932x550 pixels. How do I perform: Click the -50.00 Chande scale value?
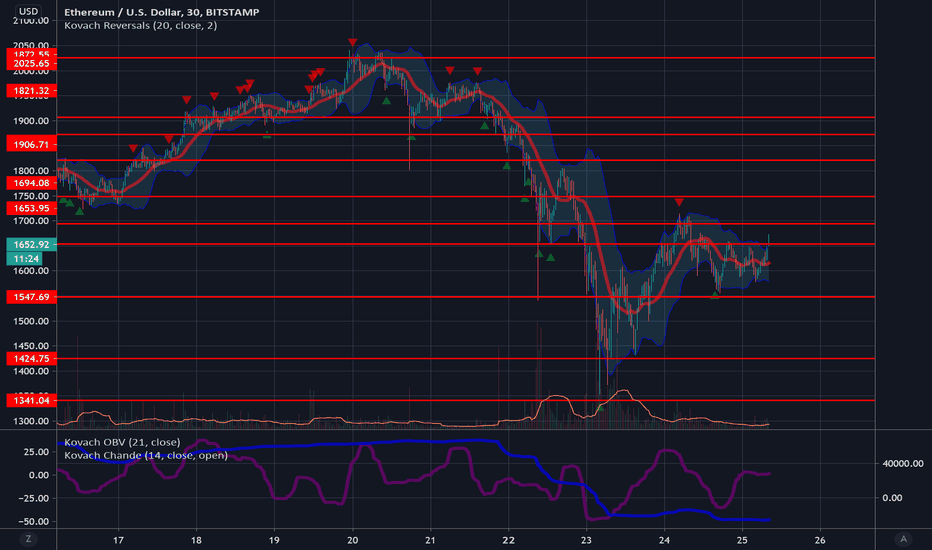tap(34, 521)
